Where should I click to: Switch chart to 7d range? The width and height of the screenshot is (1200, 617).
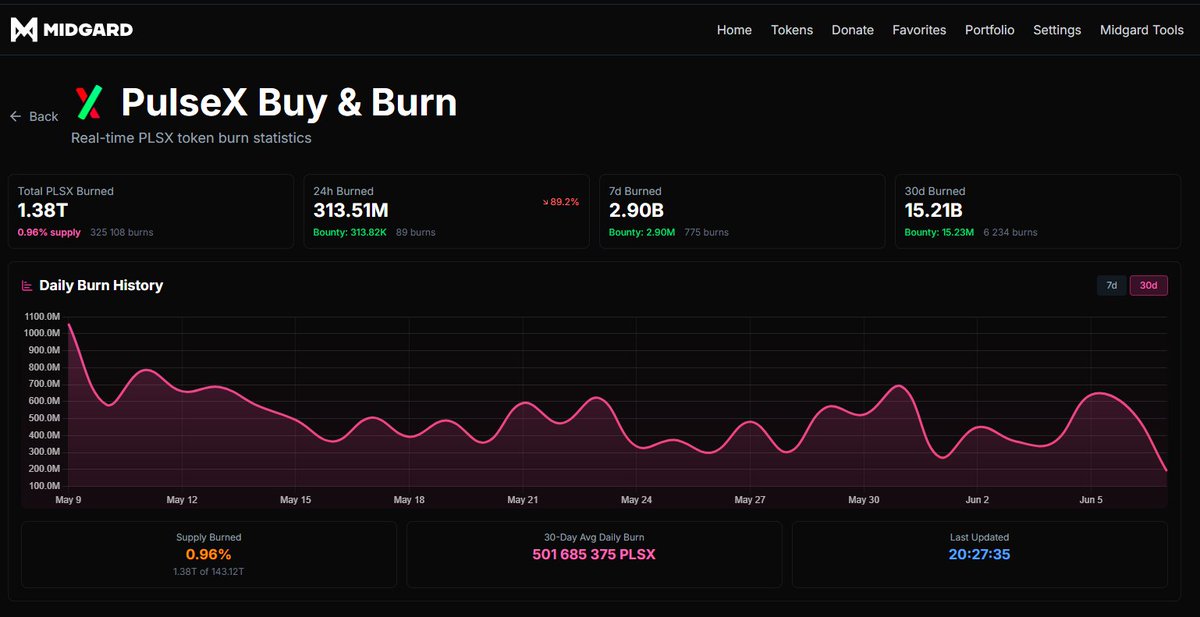(x=1111, y=286)
